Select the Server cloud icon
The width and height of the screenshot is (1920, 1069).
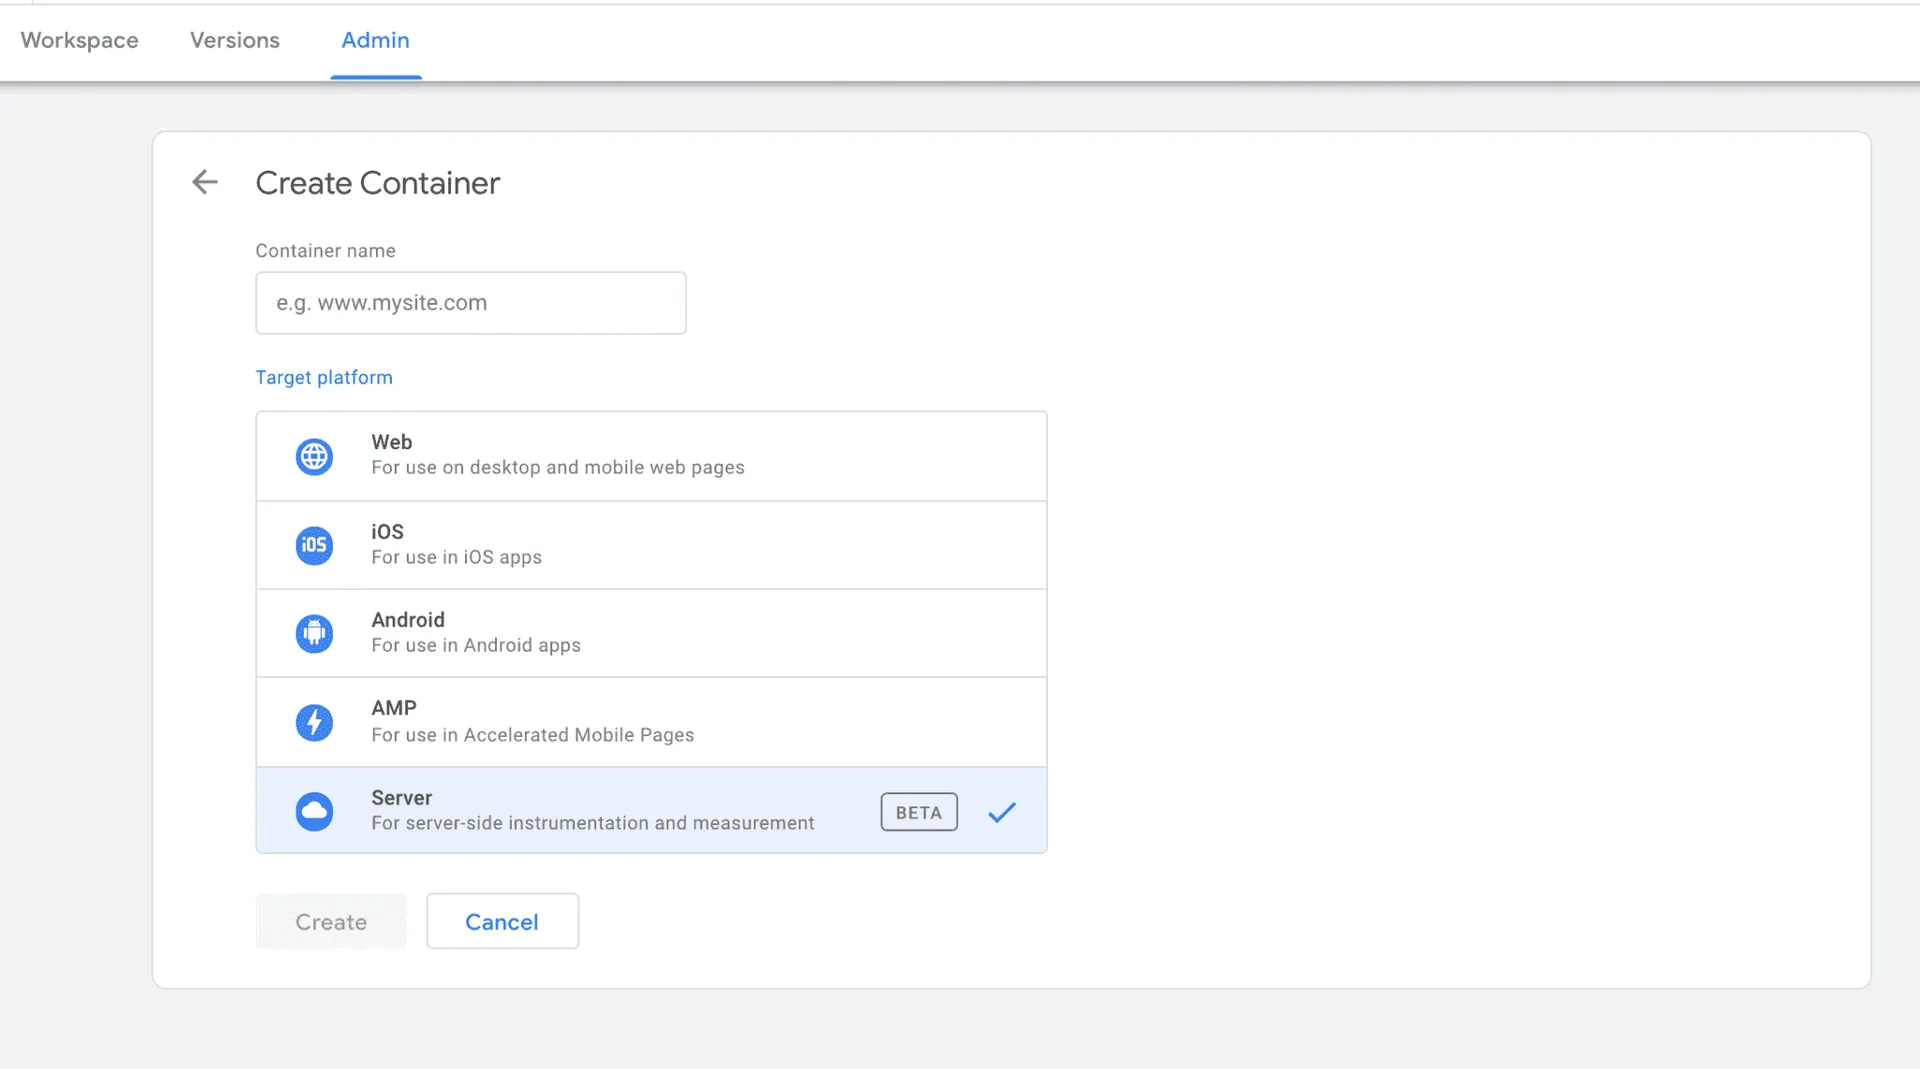point(314,811)
